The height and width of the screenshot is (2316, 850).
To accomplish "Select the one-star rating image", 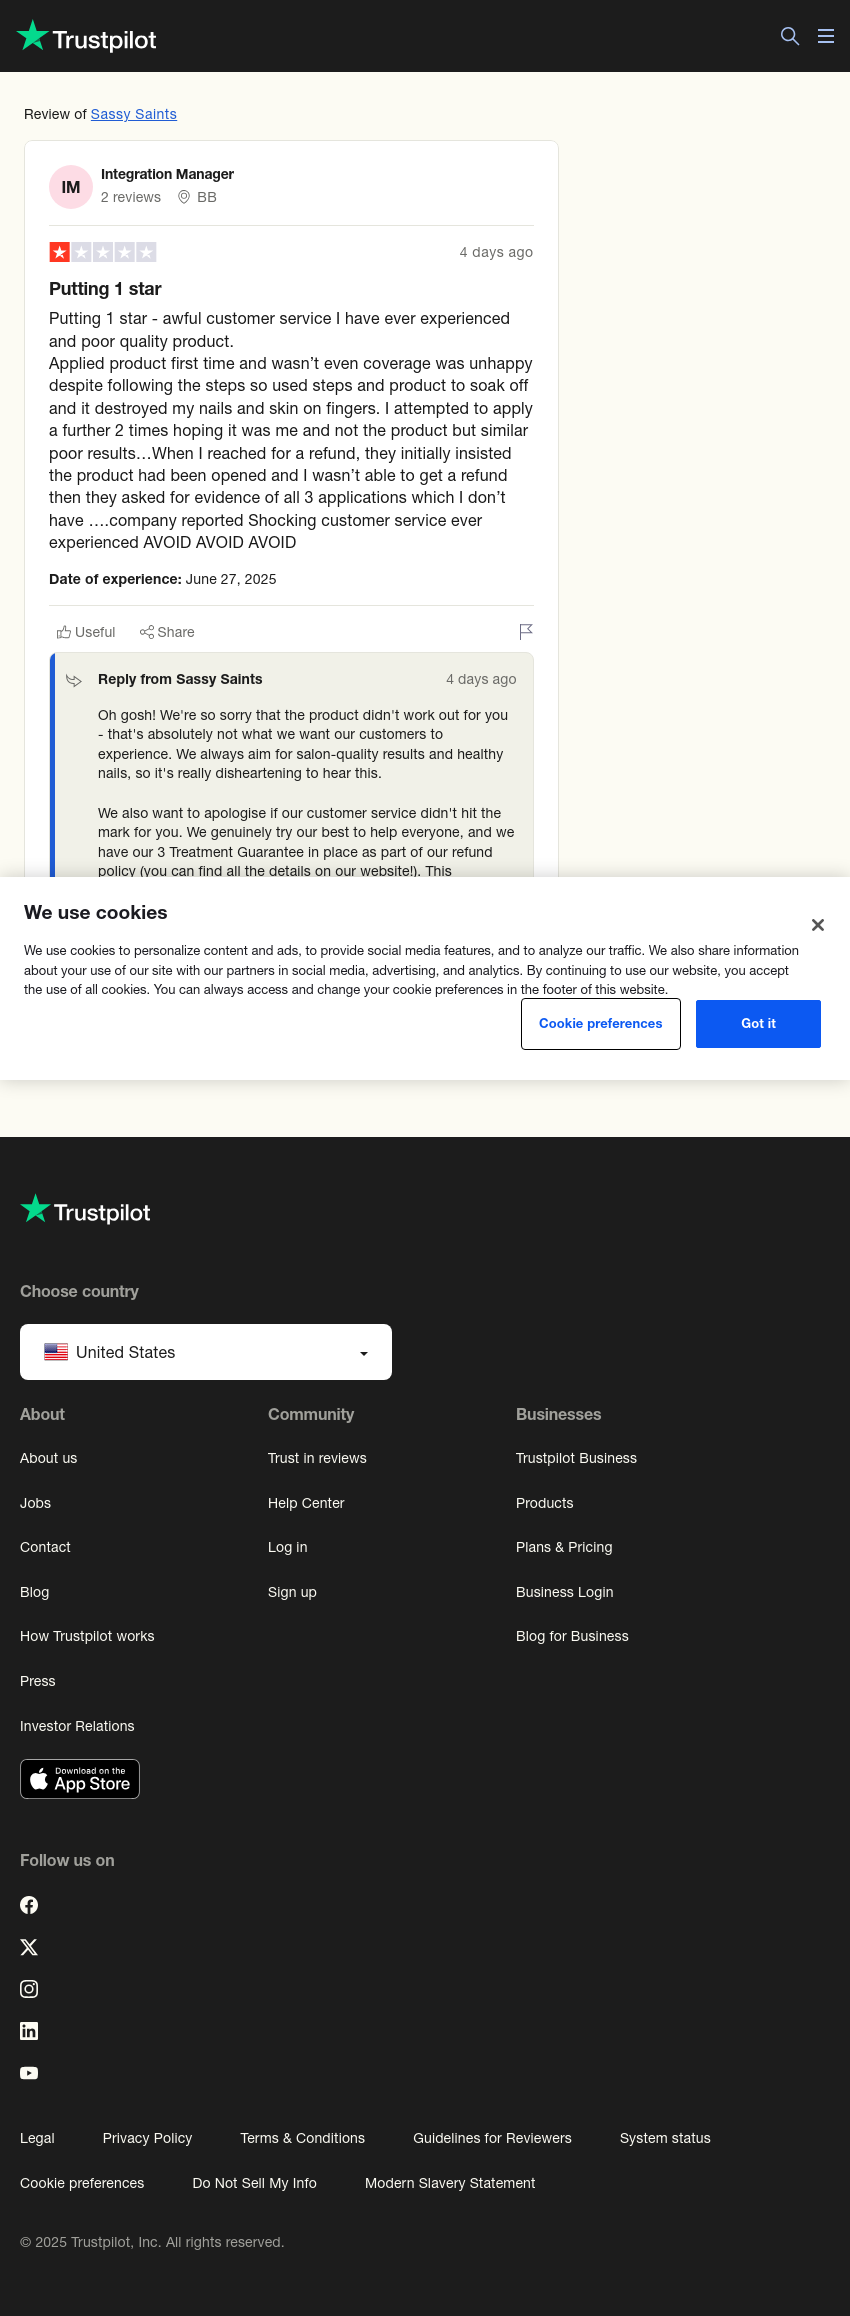I will click(103, 252).
